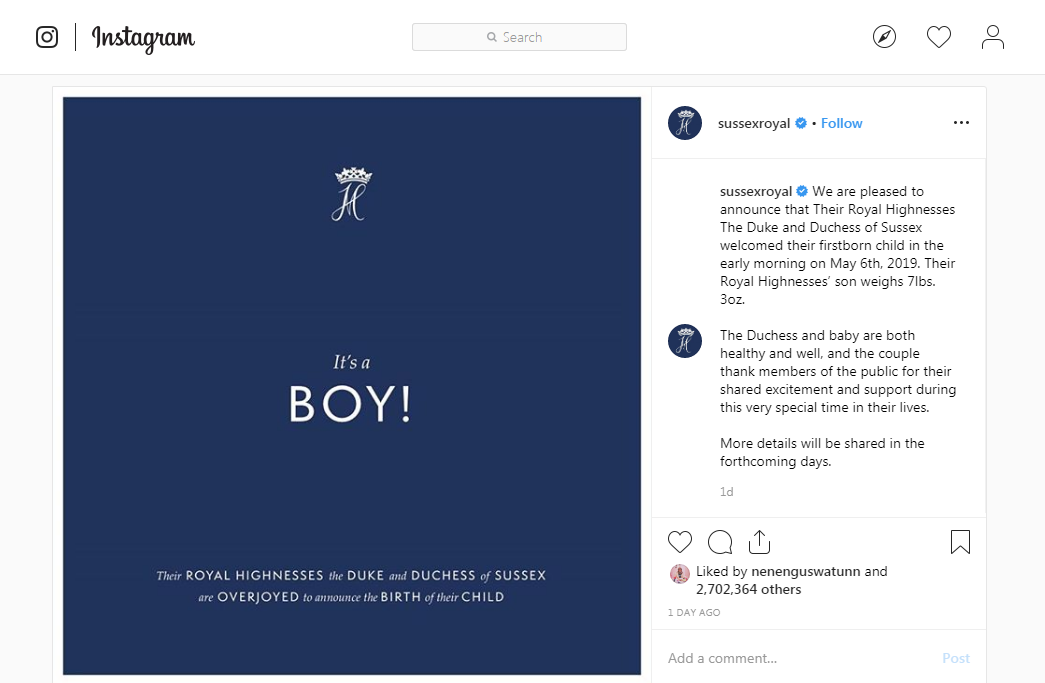The height and width of the screenshot is (683, 1045).
Task: Follow the sussexroyal account
Action: click(842, 123)
